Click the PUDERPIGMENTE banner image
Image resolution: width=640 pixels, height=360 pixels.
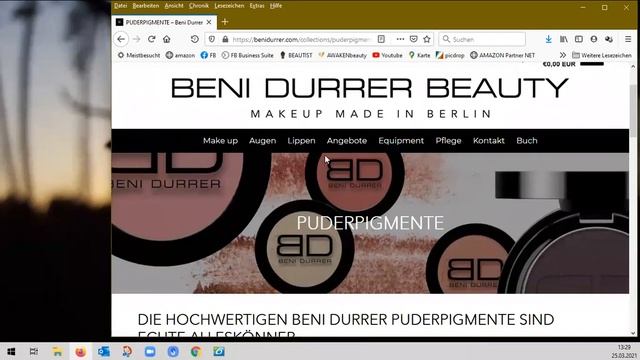(370, 223)
